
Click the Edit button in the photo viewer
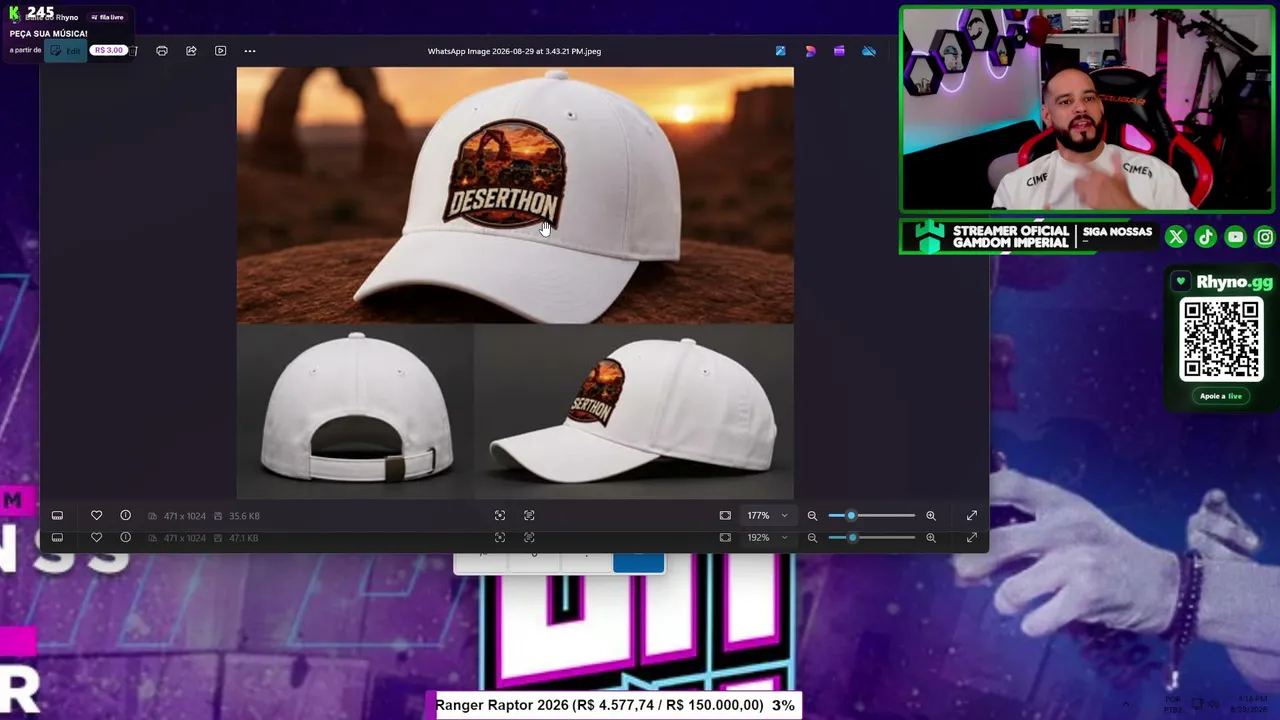click(66, 51)
